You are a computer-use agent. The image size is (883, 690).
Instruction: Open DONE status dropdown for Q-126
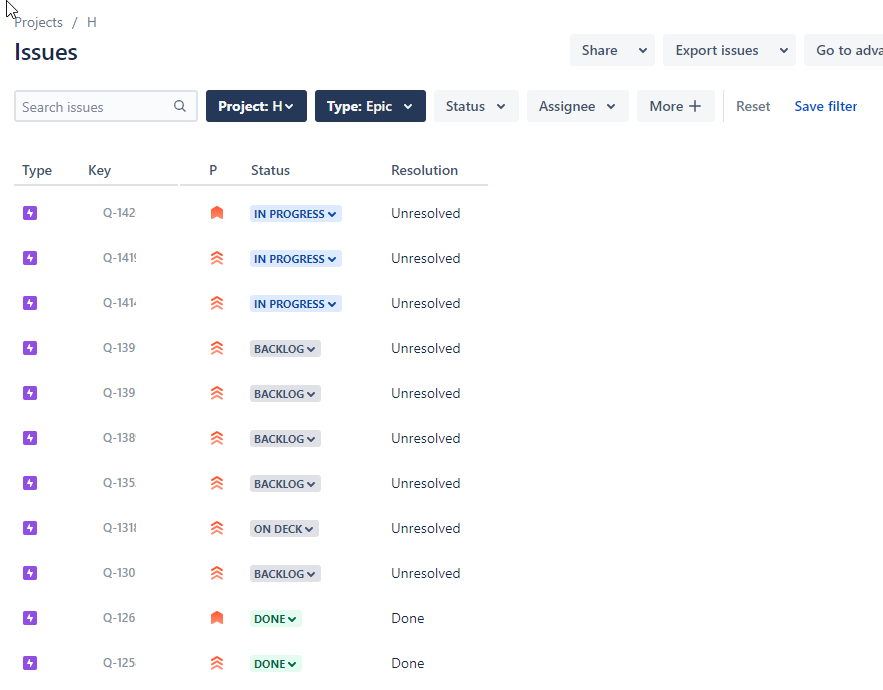(276, 618)
